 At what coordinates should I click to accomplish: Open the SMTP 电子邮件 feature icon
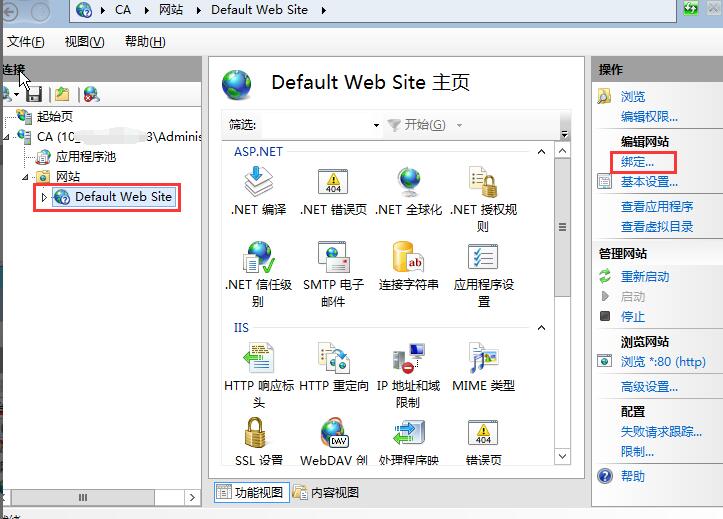click(333, 257)
